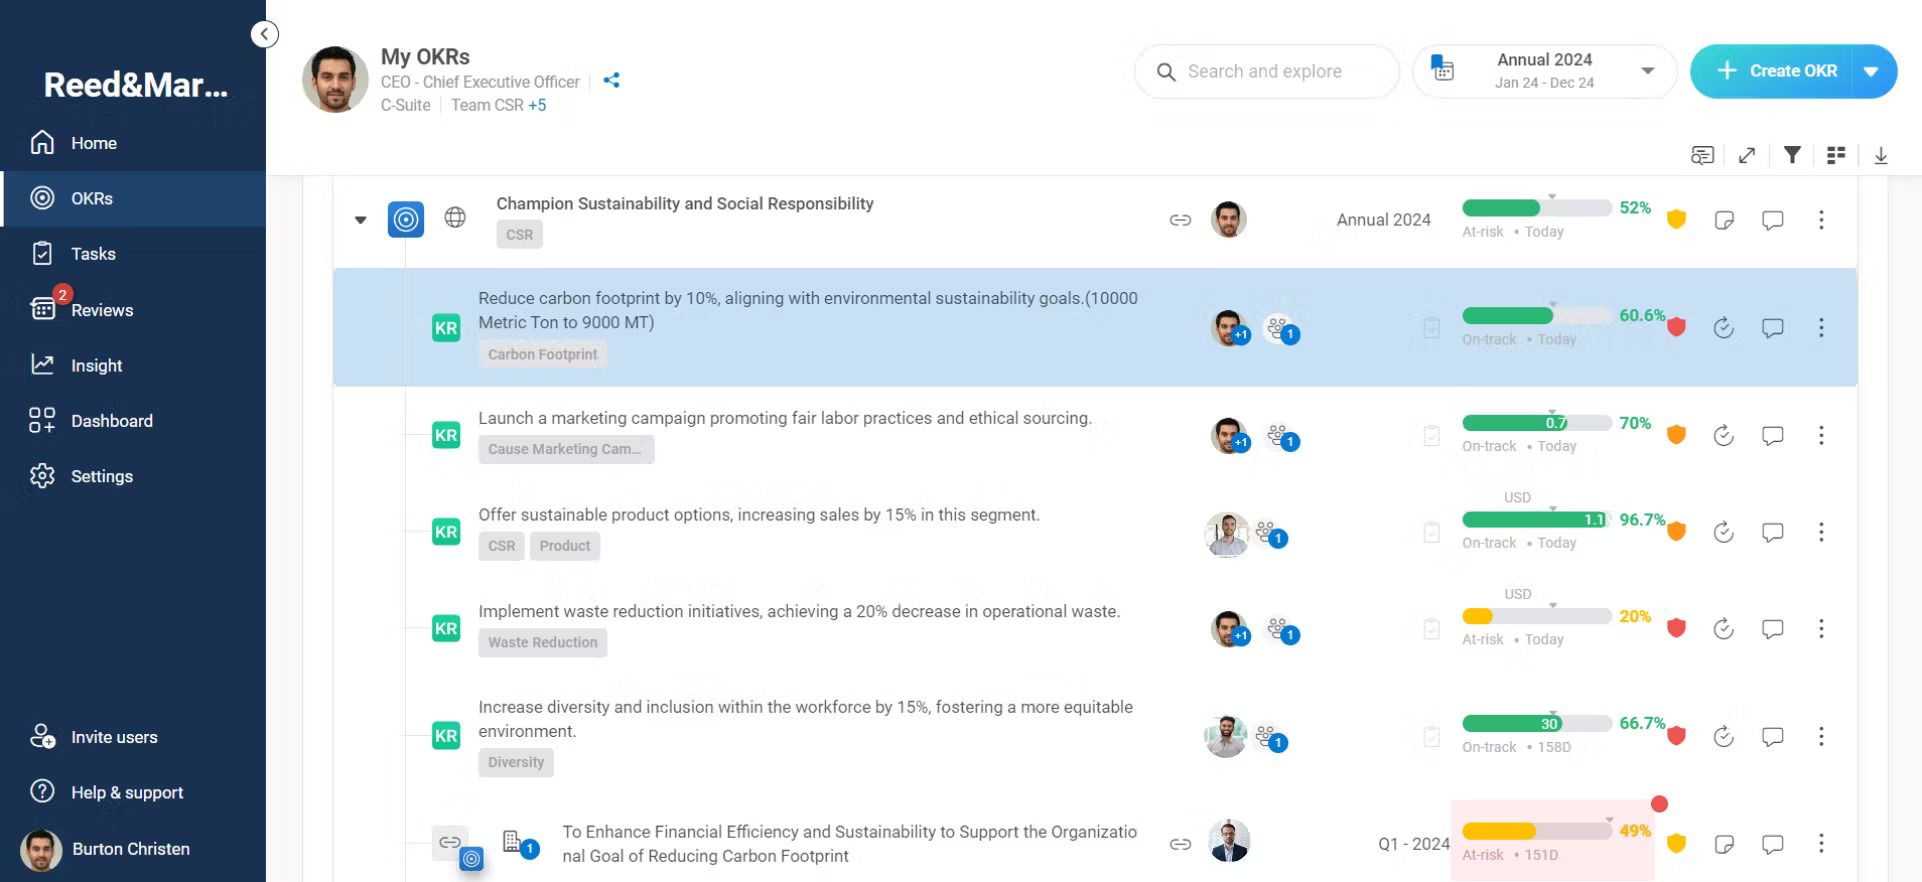Image resolution: width=1922 pixels, height=882 pixels.
Task: Switch to the Tasks section
Action: [x=93, y=253]
